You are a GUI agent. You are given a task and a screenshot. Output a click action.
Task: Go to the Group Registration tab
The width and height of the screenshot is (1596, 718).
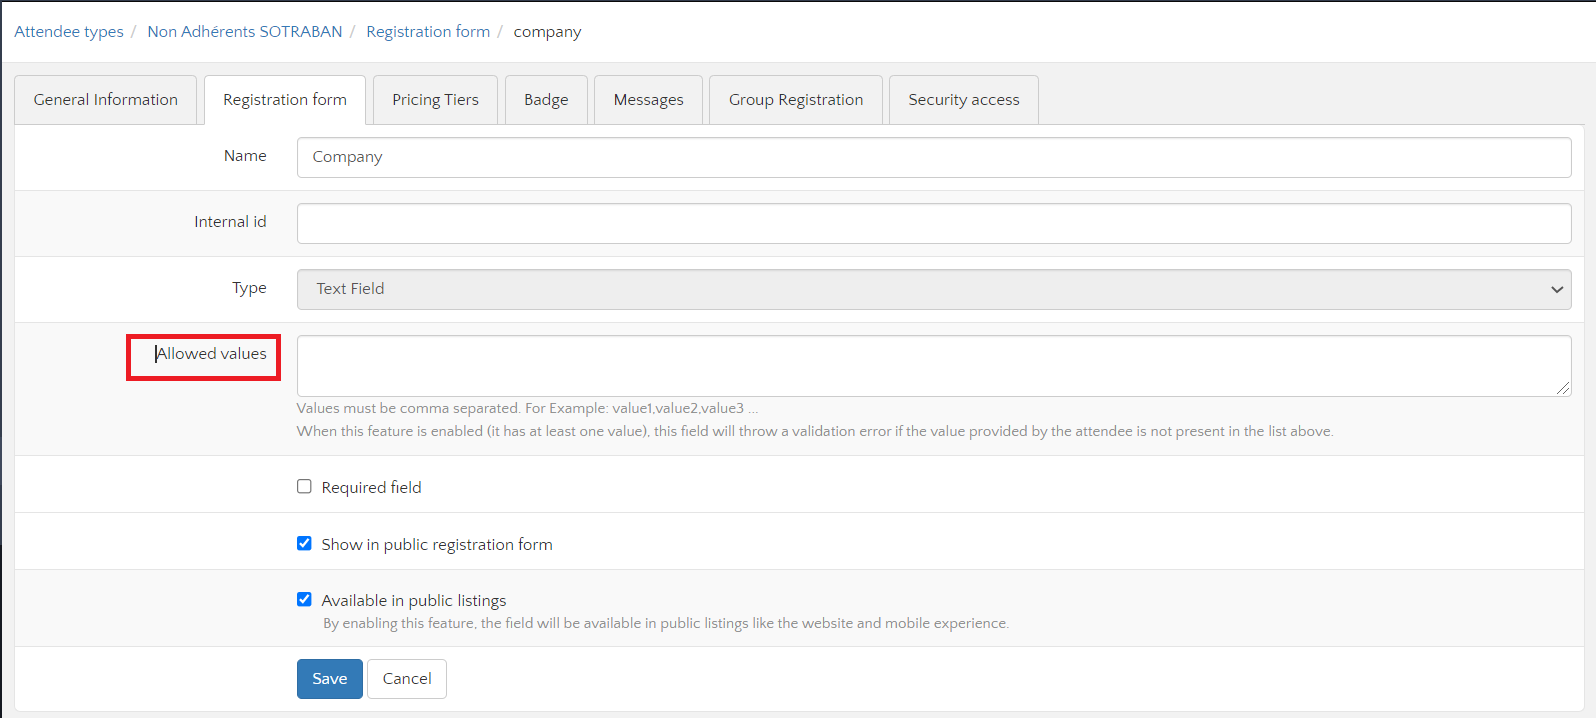pyautogui.click(x=795, y=100)
